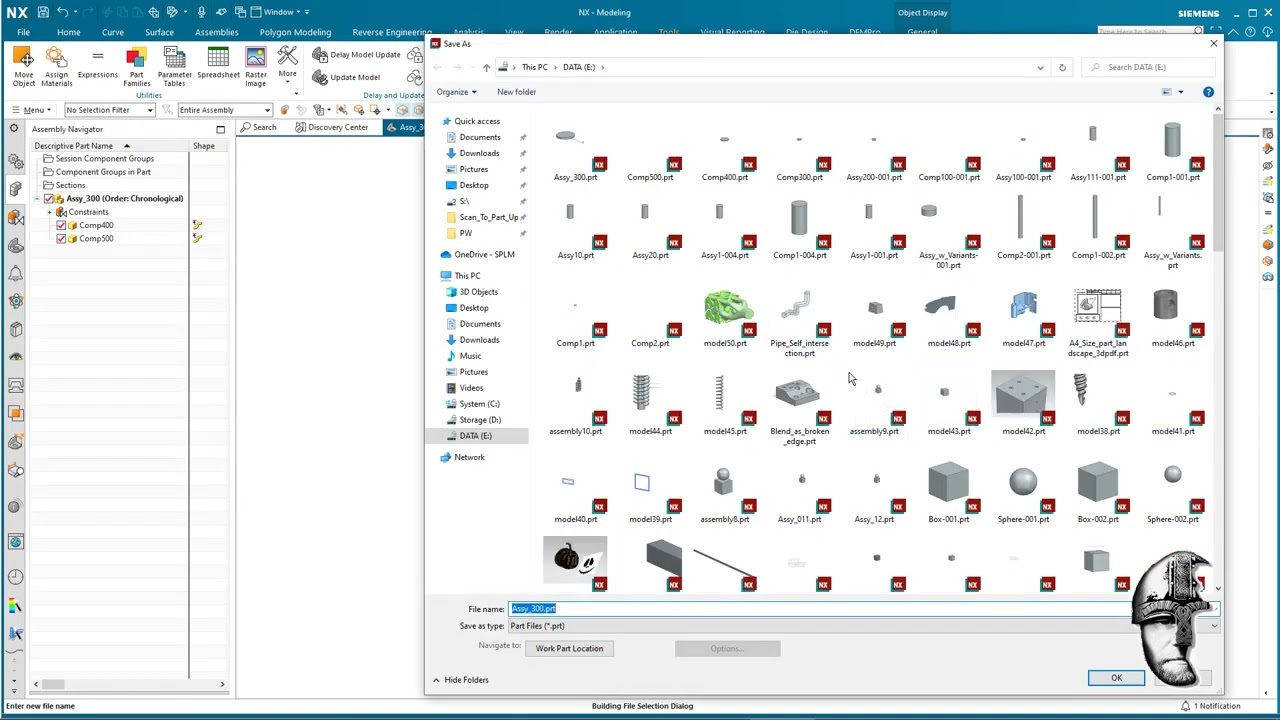Open the Discovery Center tab

(331, 128)
